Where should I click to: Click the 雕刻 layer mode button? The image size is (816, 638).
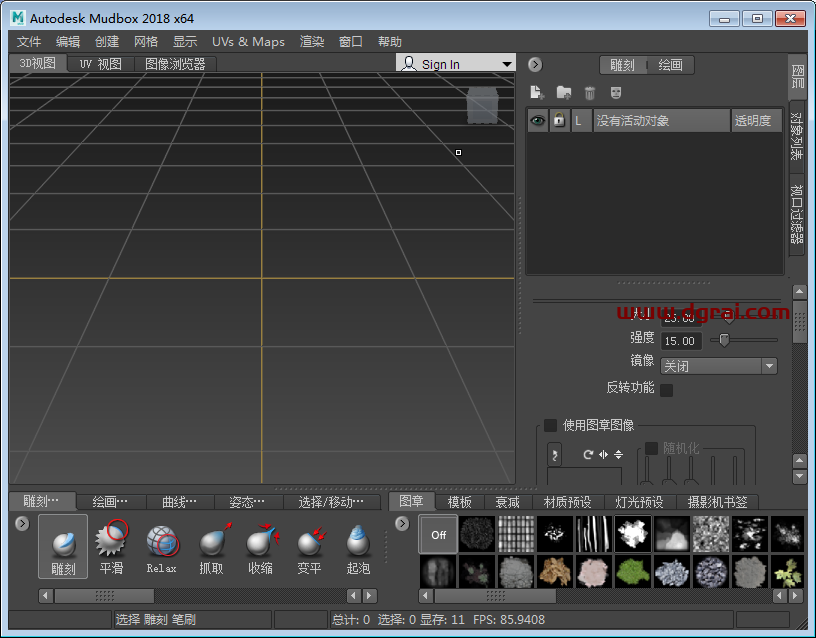click(x=622, y=65)
